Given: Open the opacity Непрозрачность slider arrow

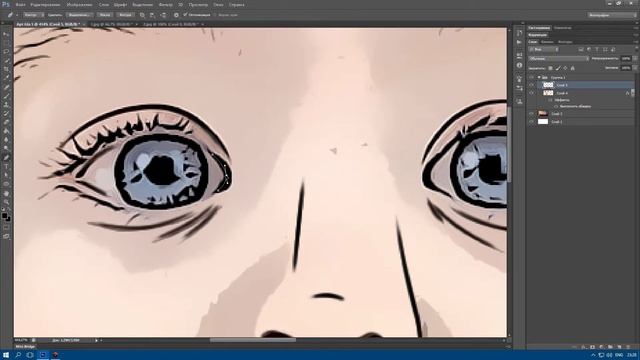Looking at the screenshot, I should point(635,58).
